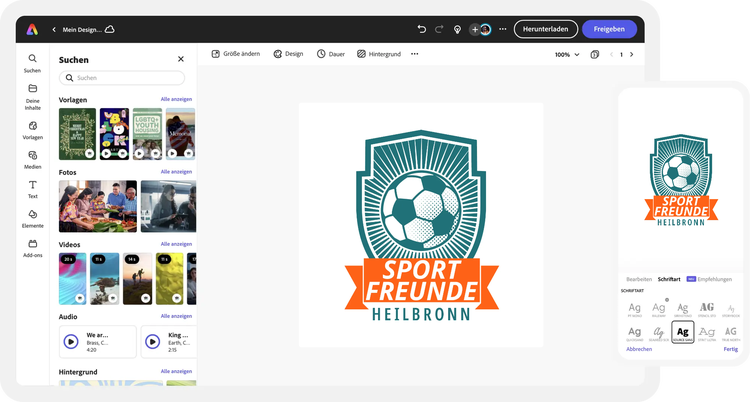Select HEILBRONN text on canvas
The width and height of the screenshot is (750, 402).
pos(421,314)
